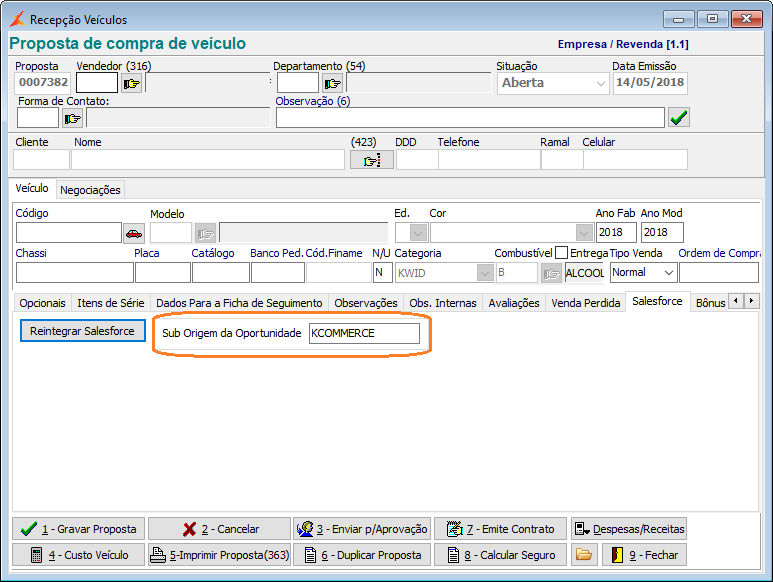
Task: Open Forma de Contato lookup icon
Action: (72, 118)
